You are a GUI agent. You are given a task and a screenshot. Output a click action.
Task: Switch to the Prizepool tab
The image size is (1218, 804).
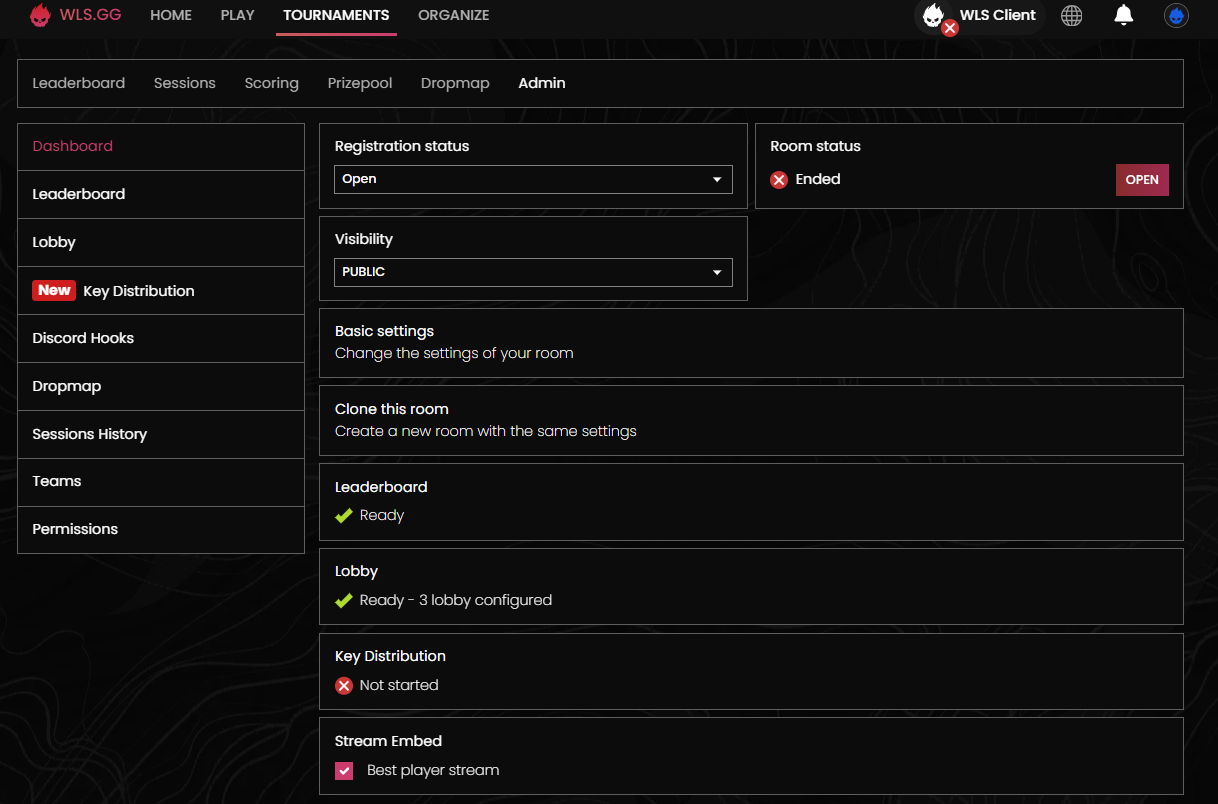coord(360,83)
